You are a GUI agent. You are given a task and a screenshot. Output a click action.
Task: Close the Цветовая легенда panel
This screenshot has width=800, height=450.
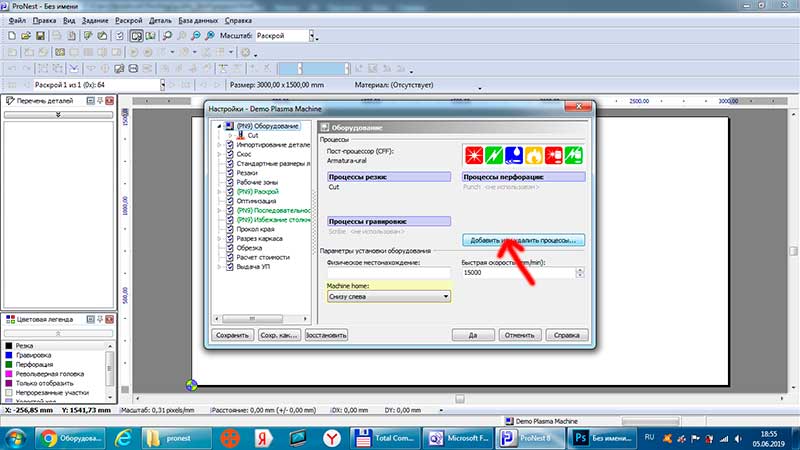point(109,319)
